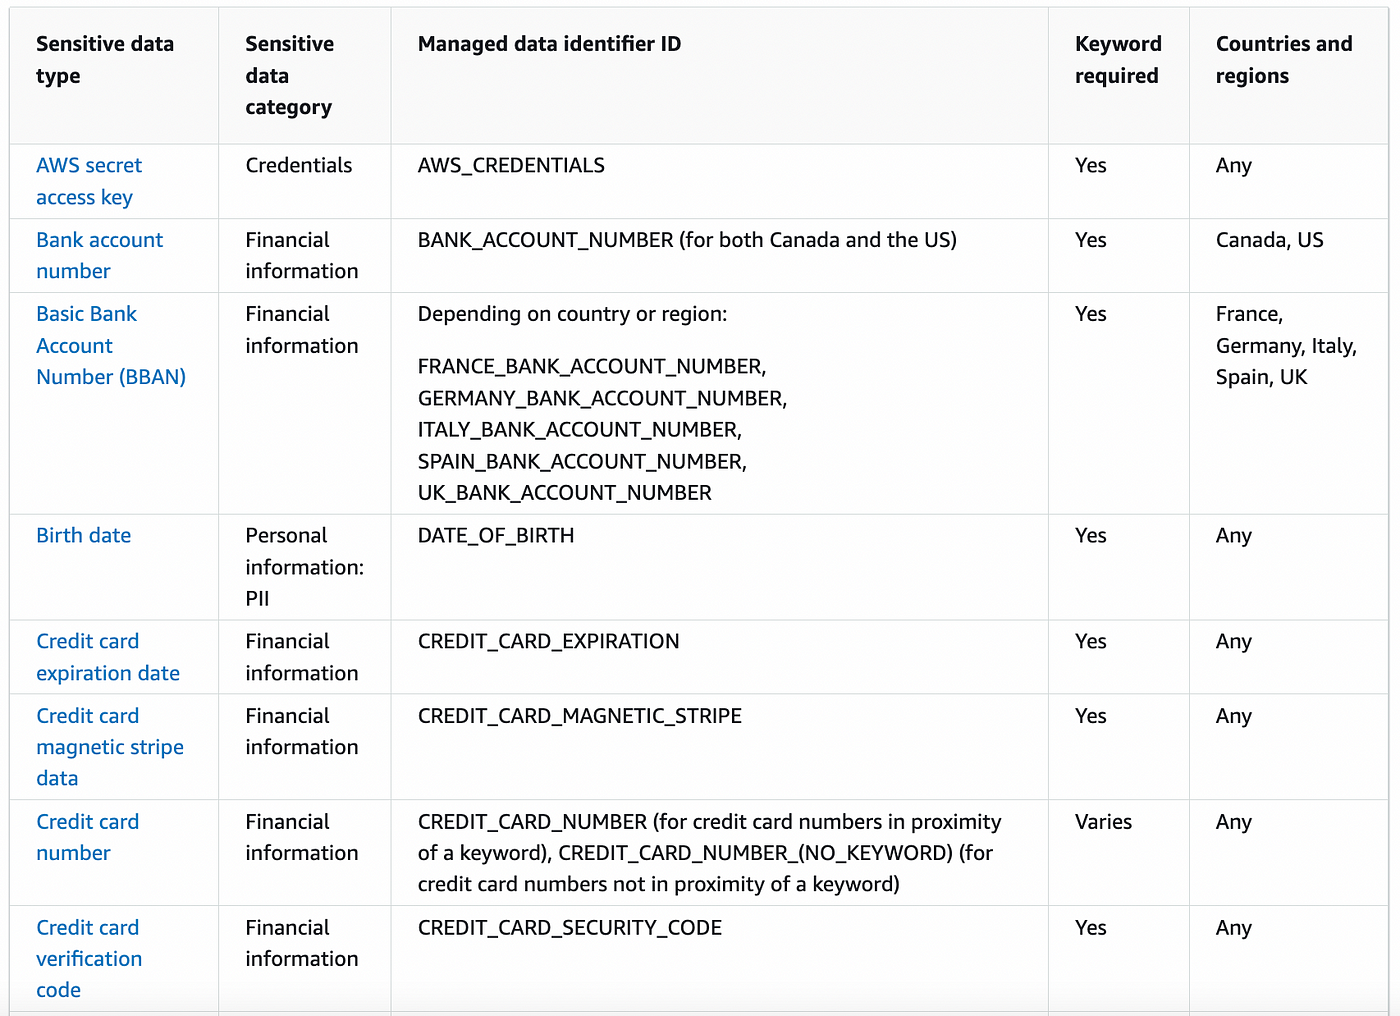Click the Canada, US countries cell
The width and height of the screenshot is (1400, 1016).
point(1269,240)
